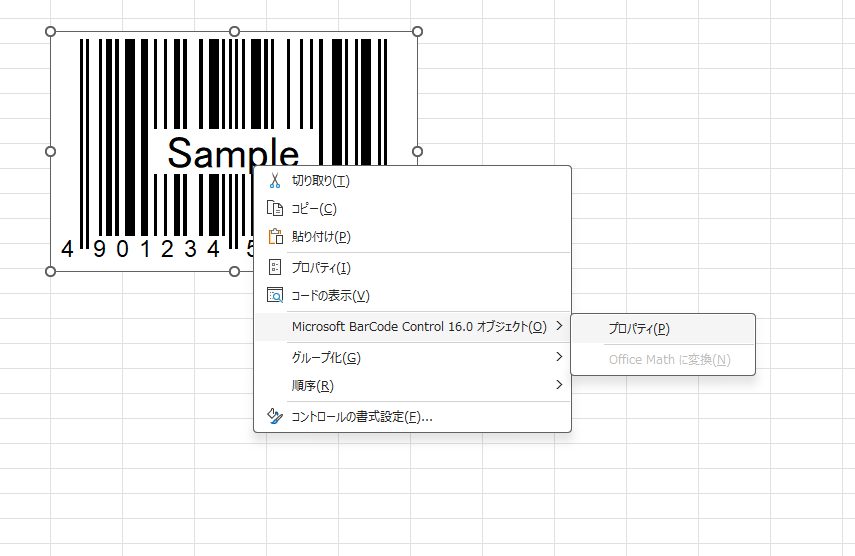Click Office Math に変換(N) submenu item
Screen dimensions: 855x556
coord(670,359)
